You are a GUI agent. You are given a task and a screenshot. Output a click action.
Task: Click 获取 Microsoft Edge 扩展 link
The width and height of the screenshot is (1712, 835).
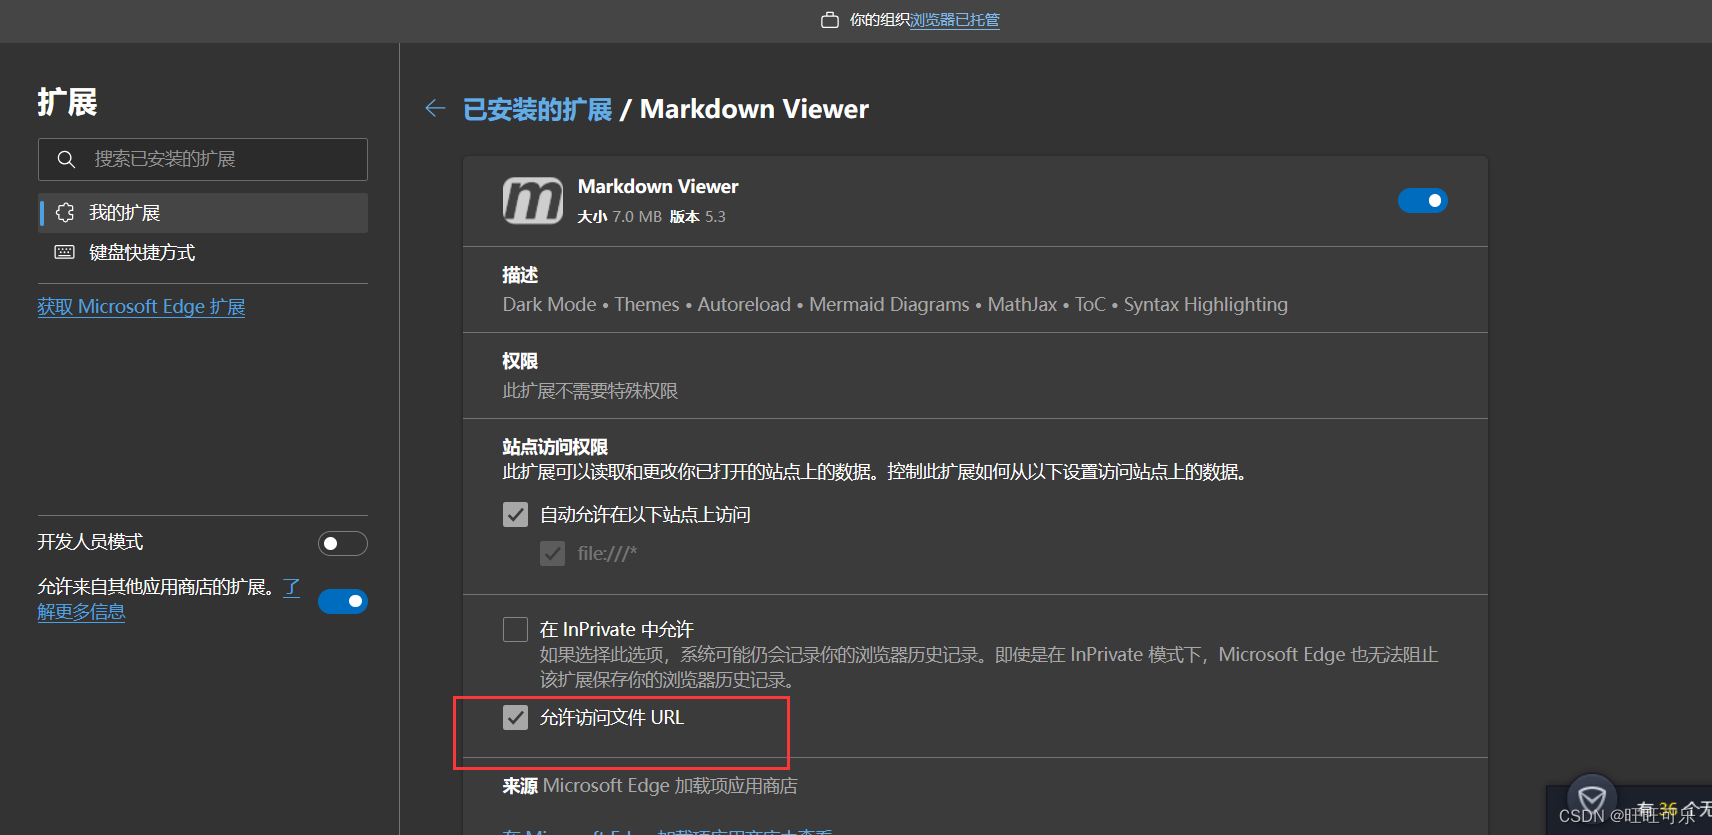click(141, 307)
